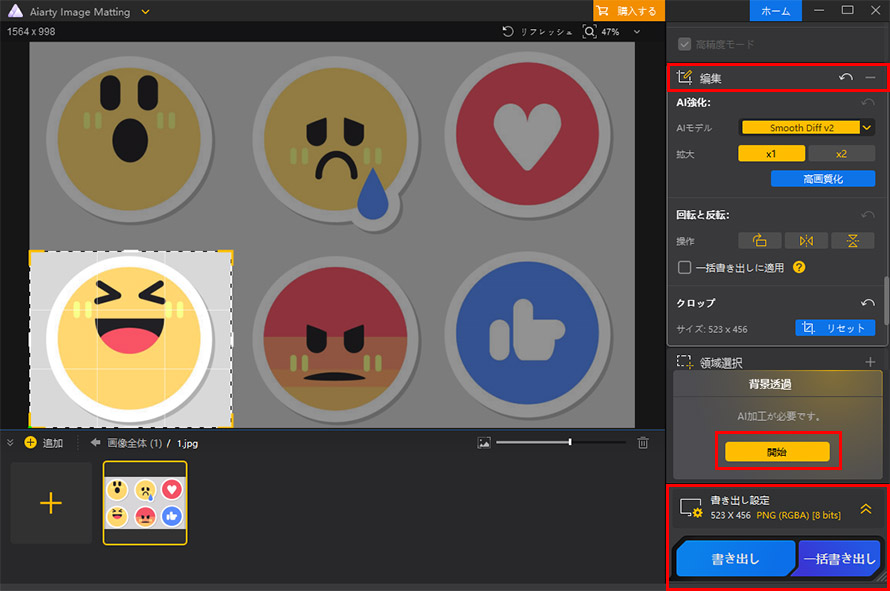This screenshot has height=591, width=890.
Task: Click the 開始 start button
Action: 777,452
